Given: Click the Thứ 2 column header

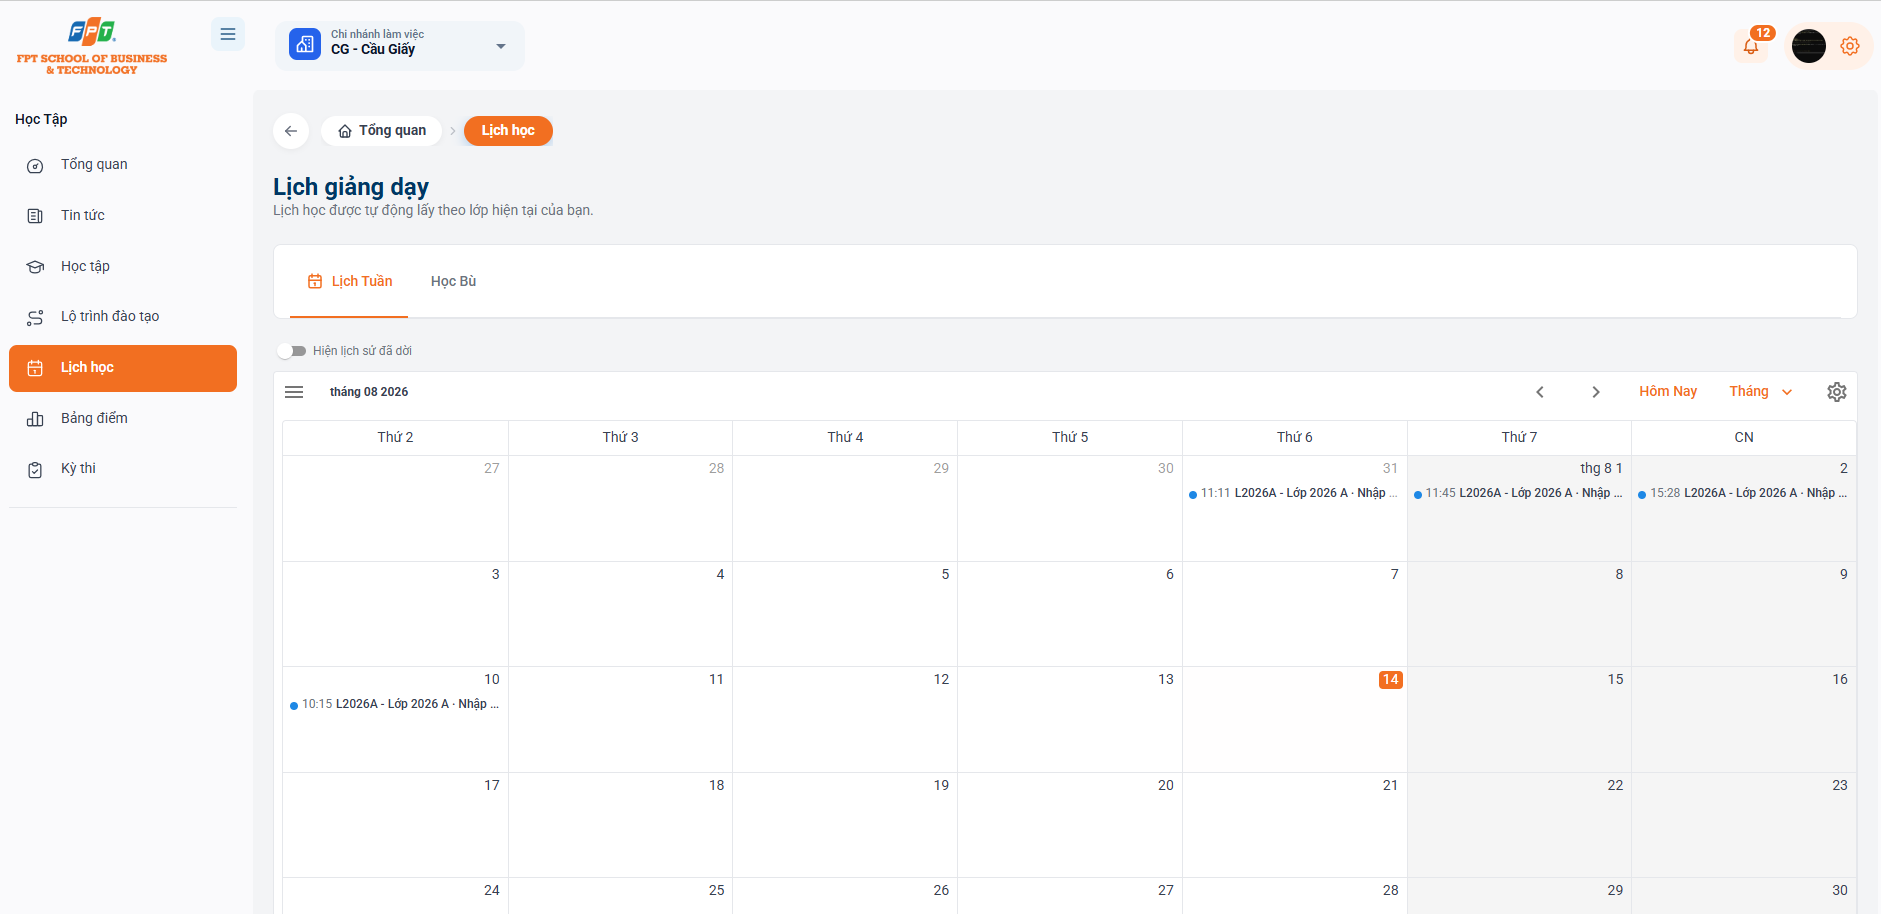Looking at the screenshot, I should tap(395, 437).
